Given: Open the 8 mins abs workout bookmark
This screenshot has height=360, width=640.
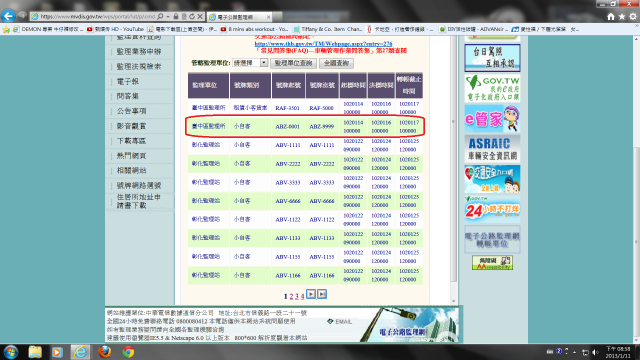Looking at the screenshot, I should coord(254,29).
